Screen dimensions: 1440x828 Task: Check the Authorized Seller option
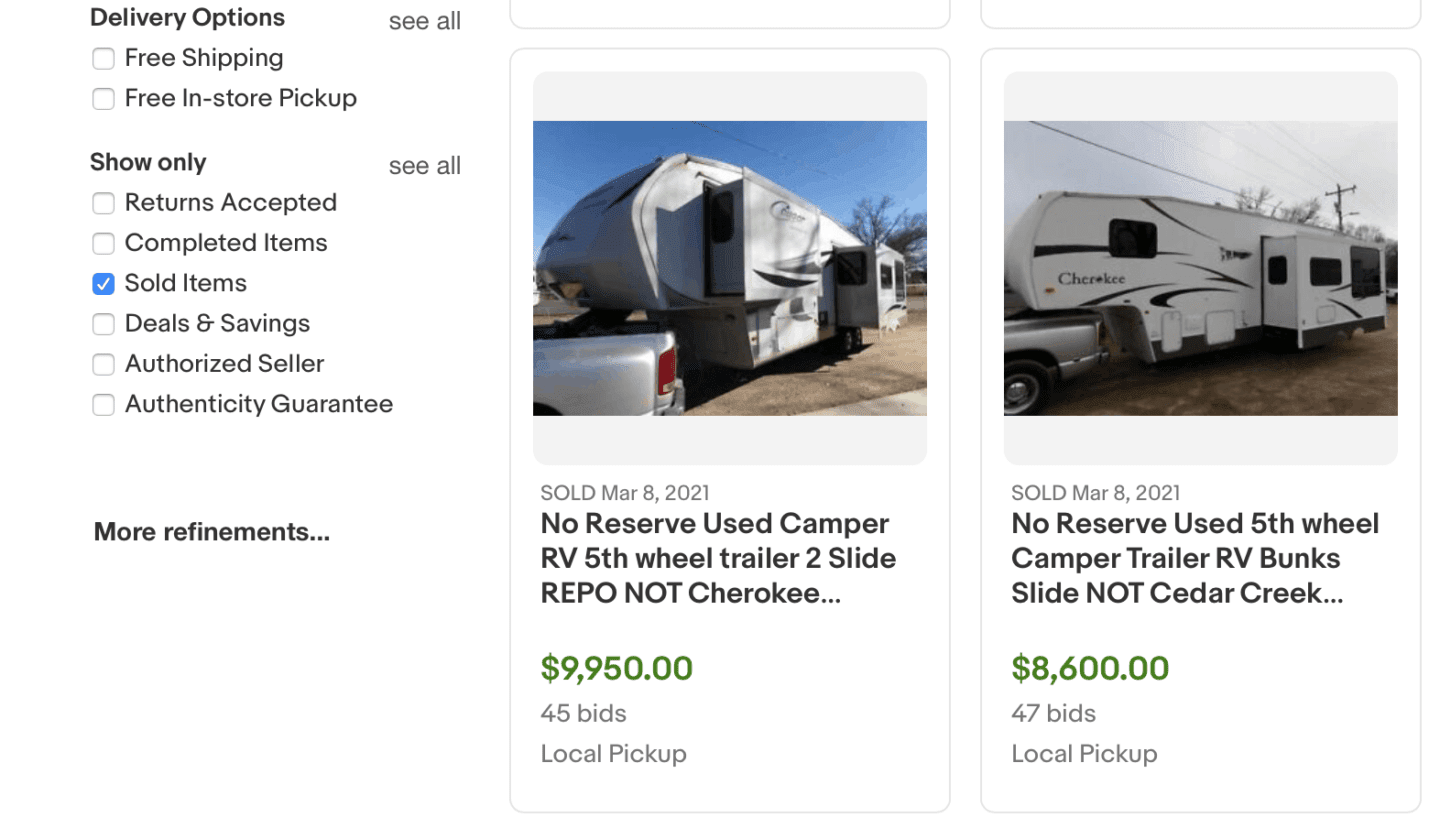[103, 364]
